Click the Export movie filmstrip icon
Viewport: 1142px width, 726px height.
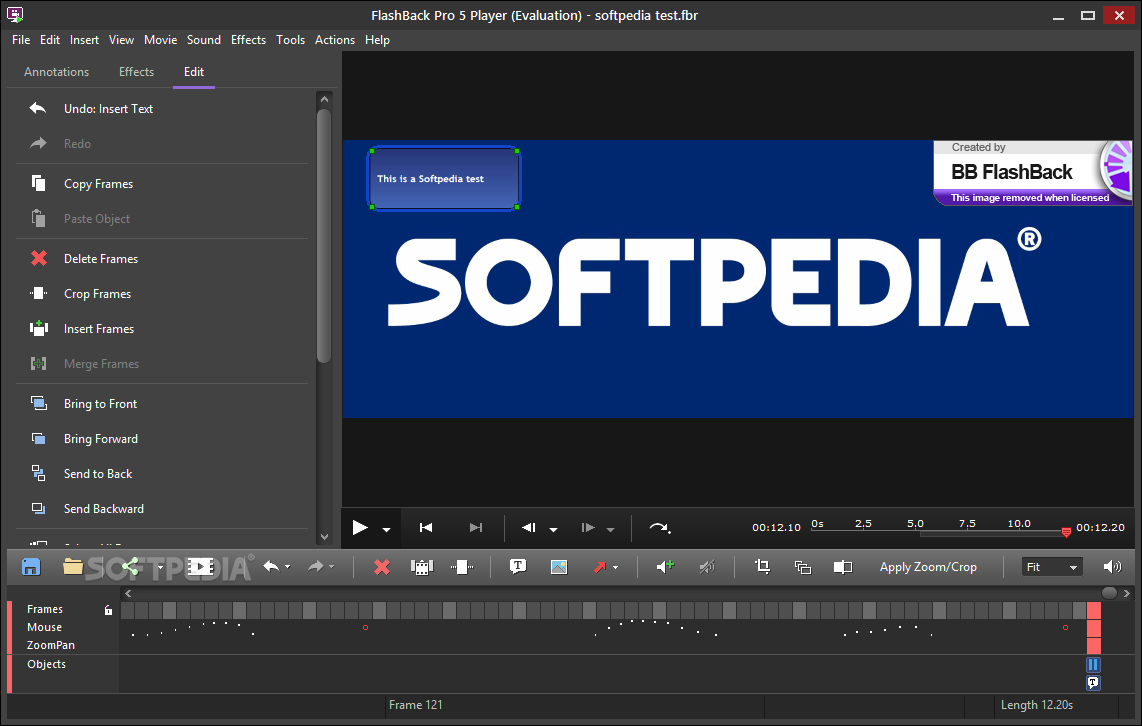(201, 567)
